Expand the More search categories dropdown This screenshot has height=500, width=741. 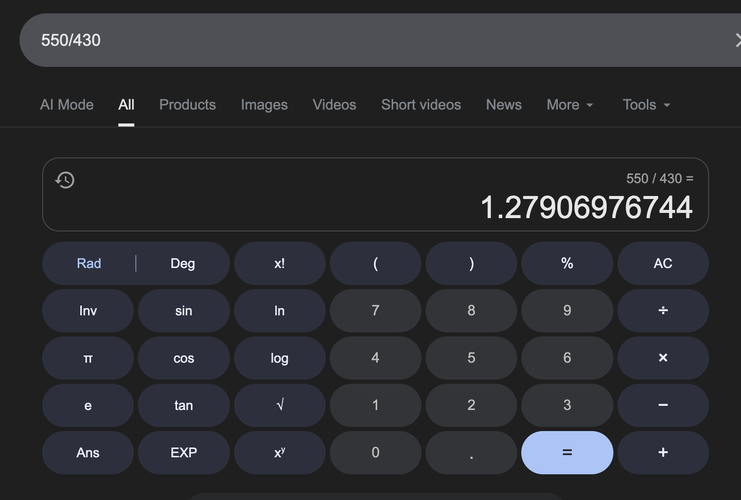pos(569,105)
